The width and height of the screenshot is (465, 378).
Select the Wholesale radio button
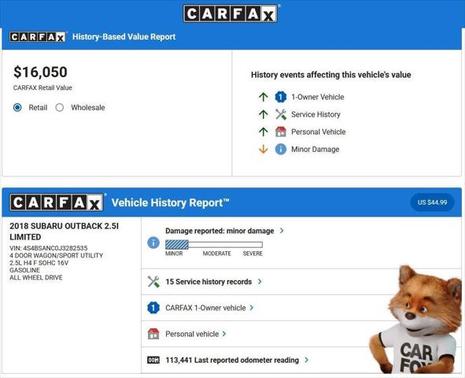[60, 107]
